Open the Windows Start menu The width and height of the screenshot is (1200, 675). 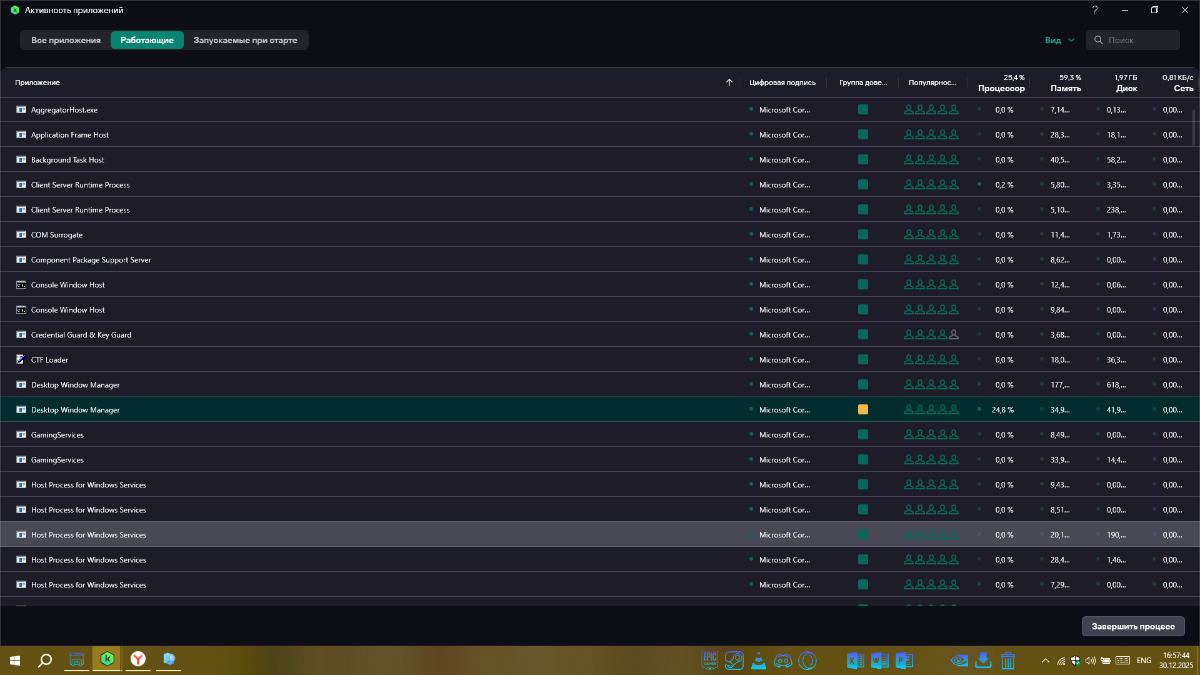click(15, 660)
